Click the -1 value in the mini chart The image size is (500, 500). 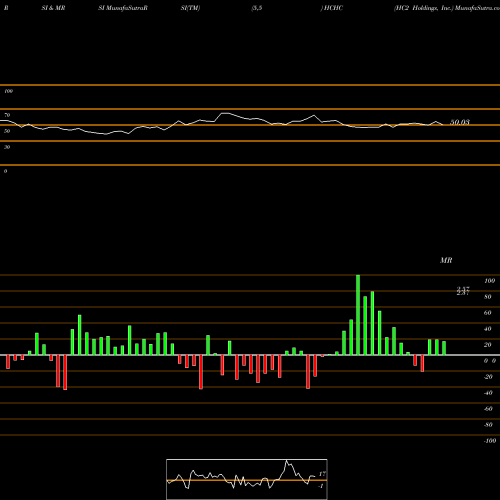321,486
